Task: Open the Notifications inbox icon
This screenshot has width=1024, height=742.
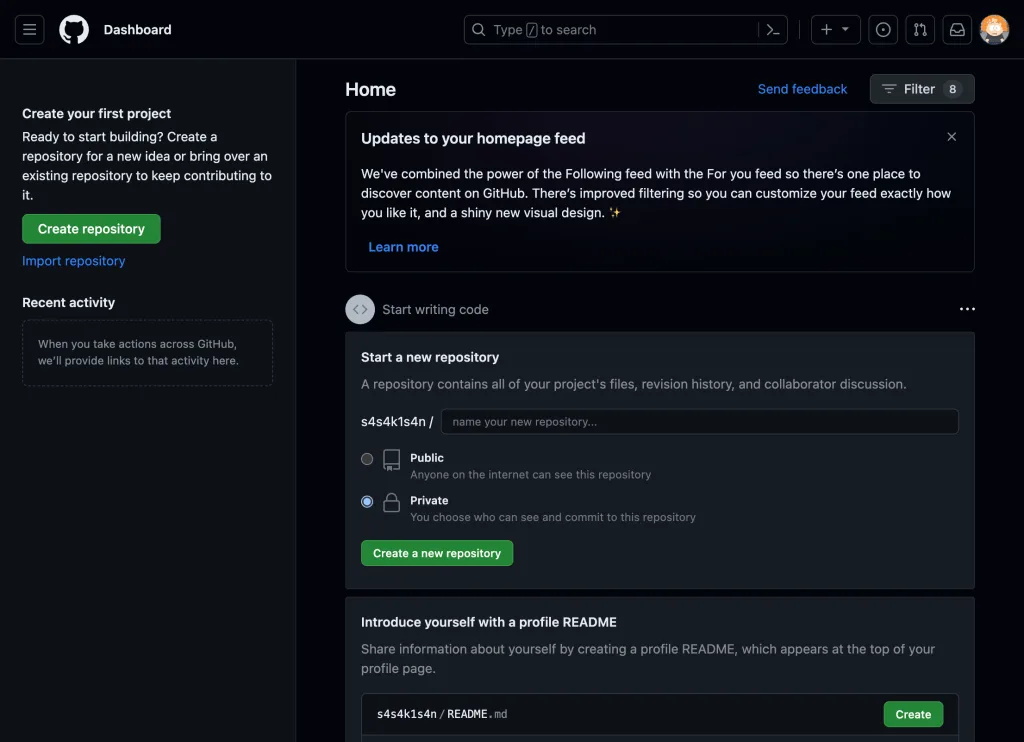Action: pyautogui.click(x=957, y=29)
